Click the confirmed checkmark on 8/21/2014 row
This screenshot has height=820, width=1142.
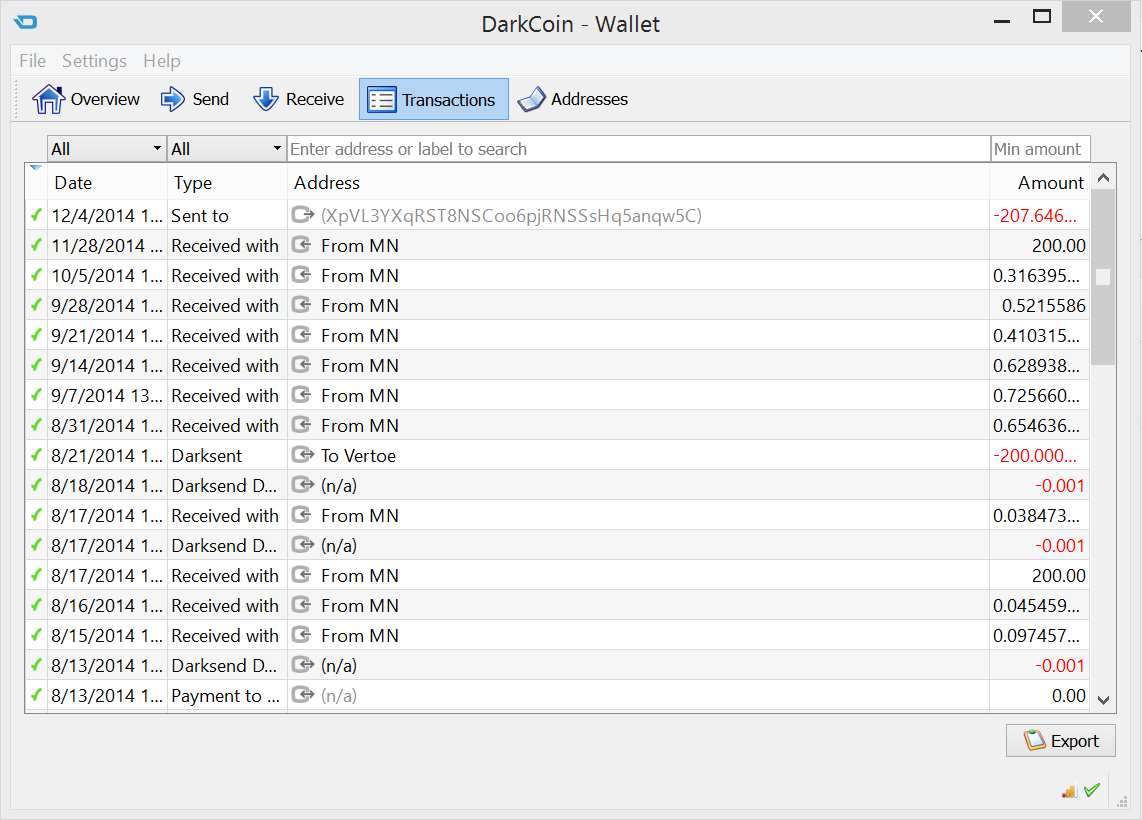(36, 455)
